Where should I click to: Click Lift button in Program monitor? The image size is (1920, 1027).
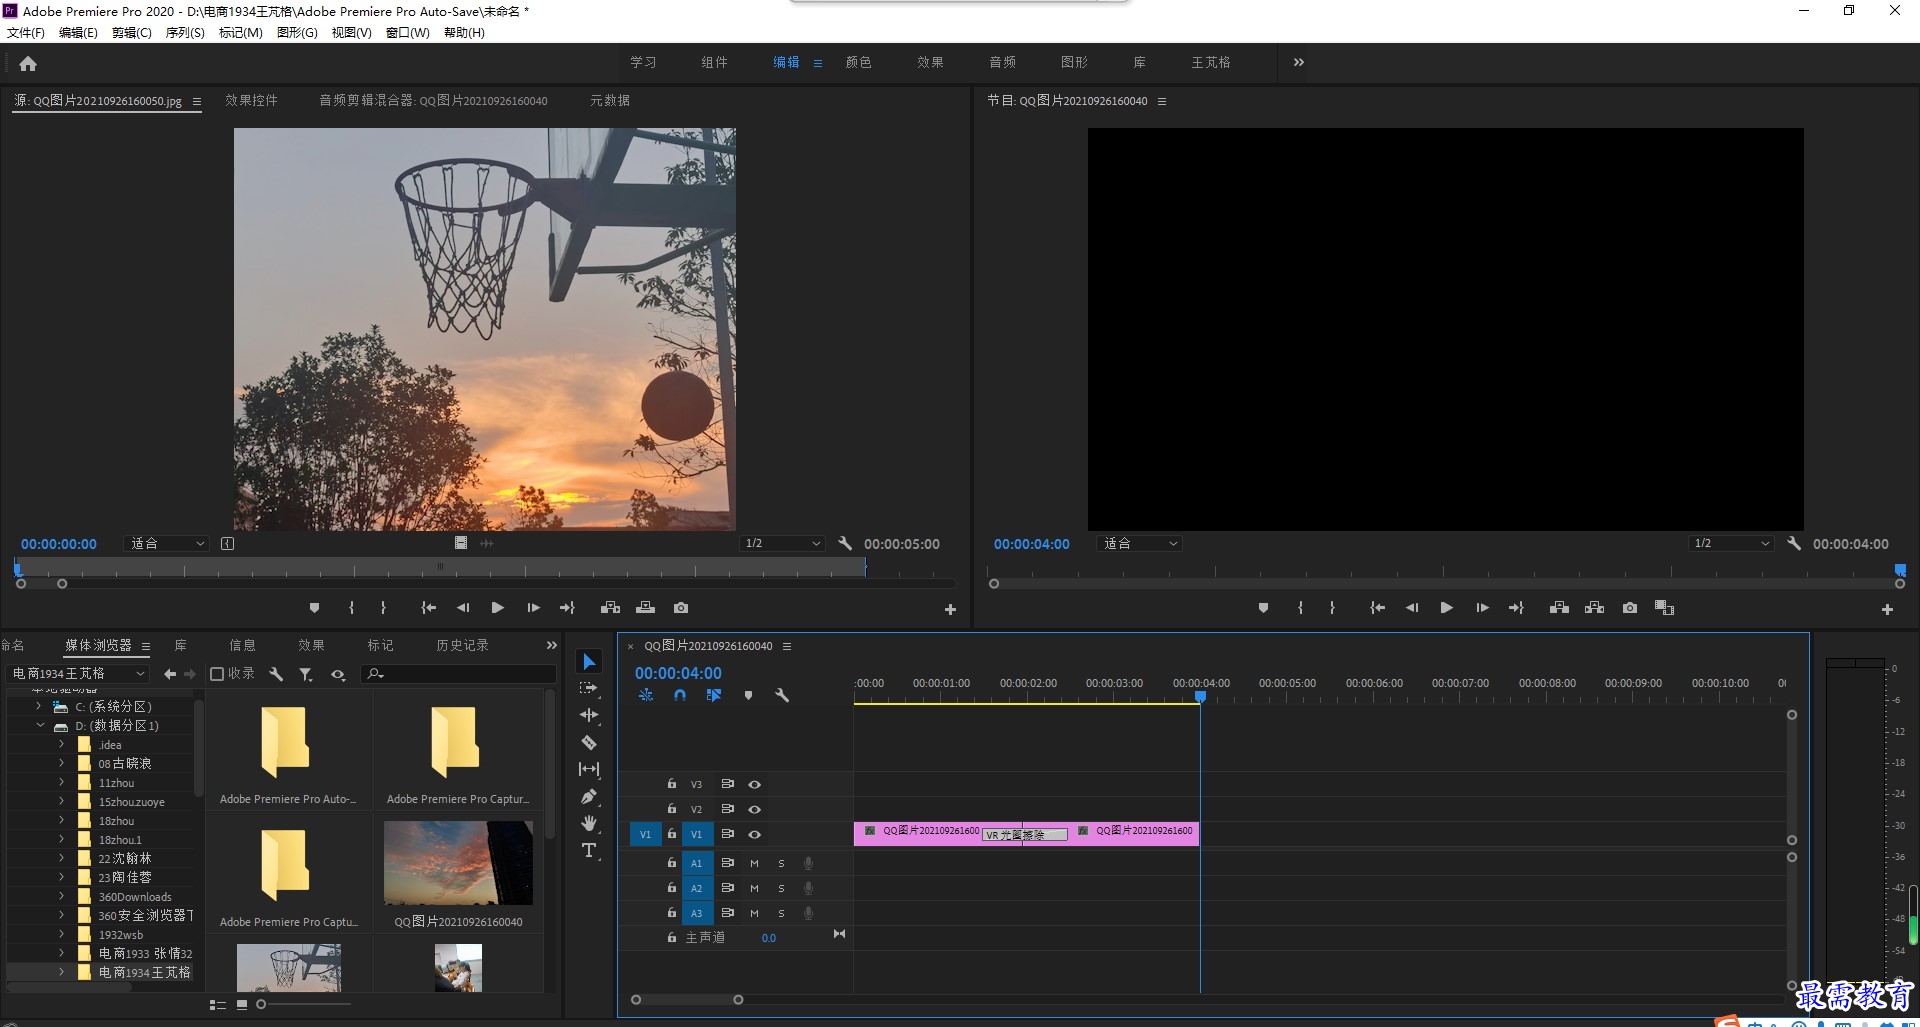coord(1559,608)
